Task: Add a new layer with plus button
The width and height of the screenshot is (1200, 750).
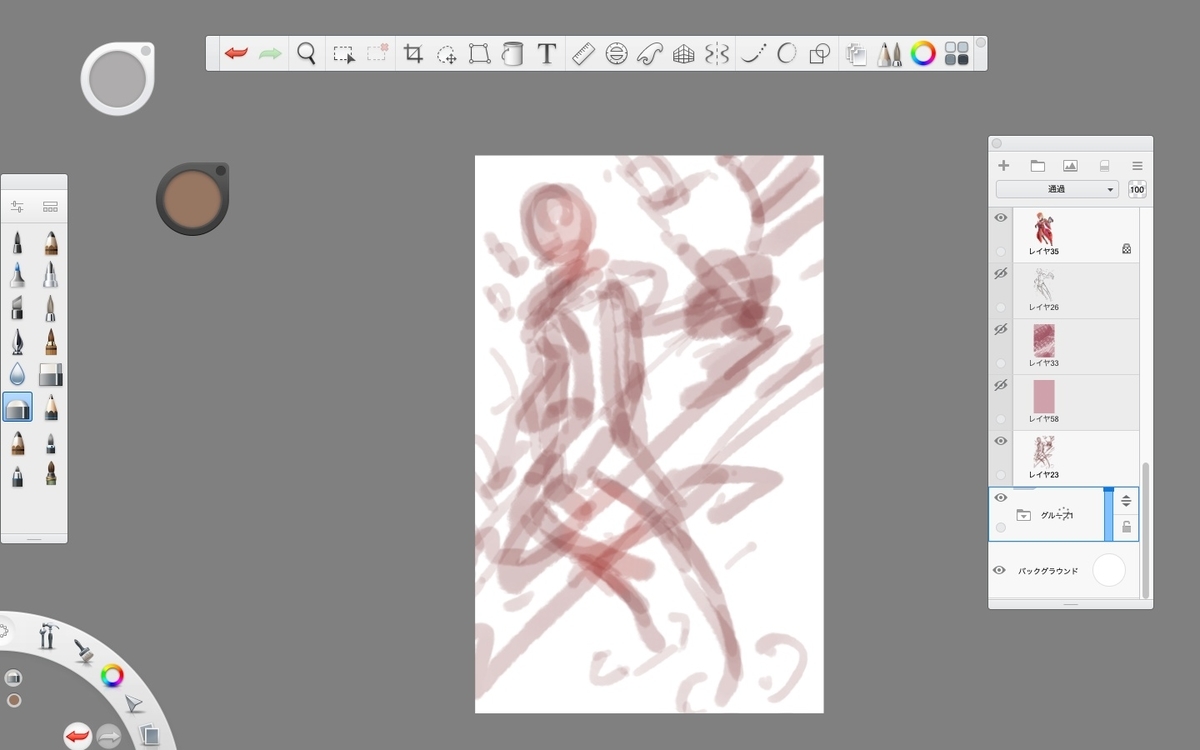Action: [1004, 166]
